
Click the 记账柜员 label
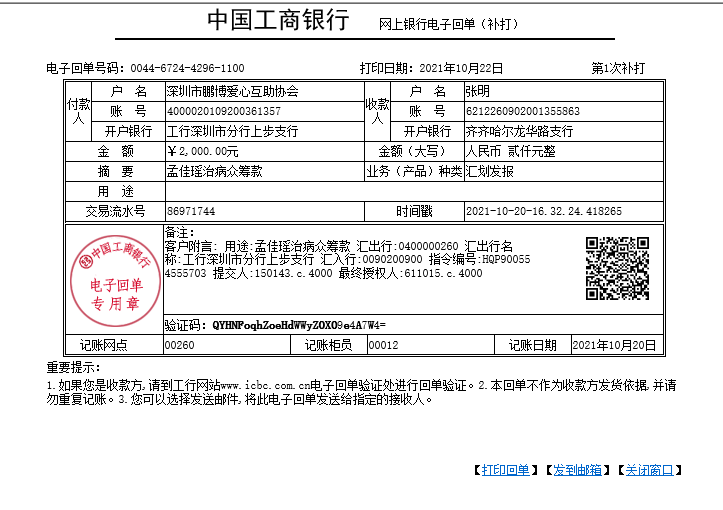(328, 345)
